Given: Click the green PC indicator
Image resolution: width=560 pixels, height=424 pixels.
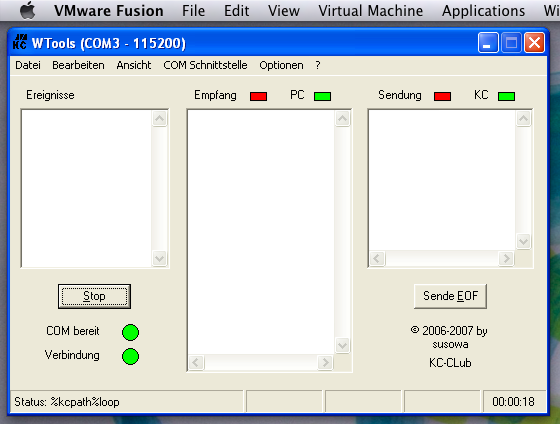Looking at the screenshot, I should pyautogui.click(x=322, y=96).
